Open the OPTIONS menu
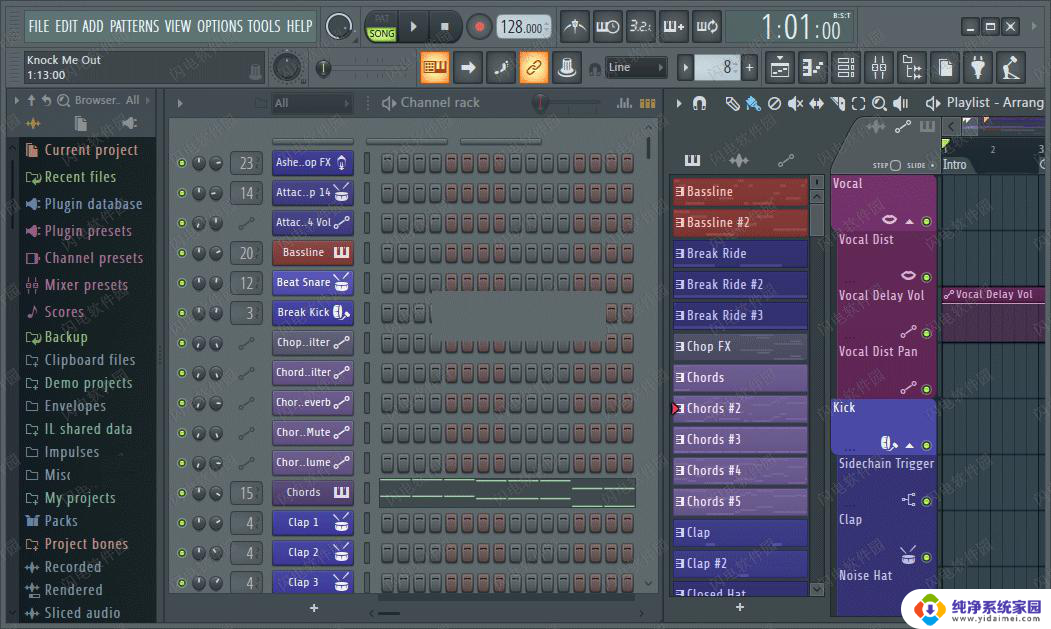Screen dimensions: 1051x629 click(x=220, y=27)
